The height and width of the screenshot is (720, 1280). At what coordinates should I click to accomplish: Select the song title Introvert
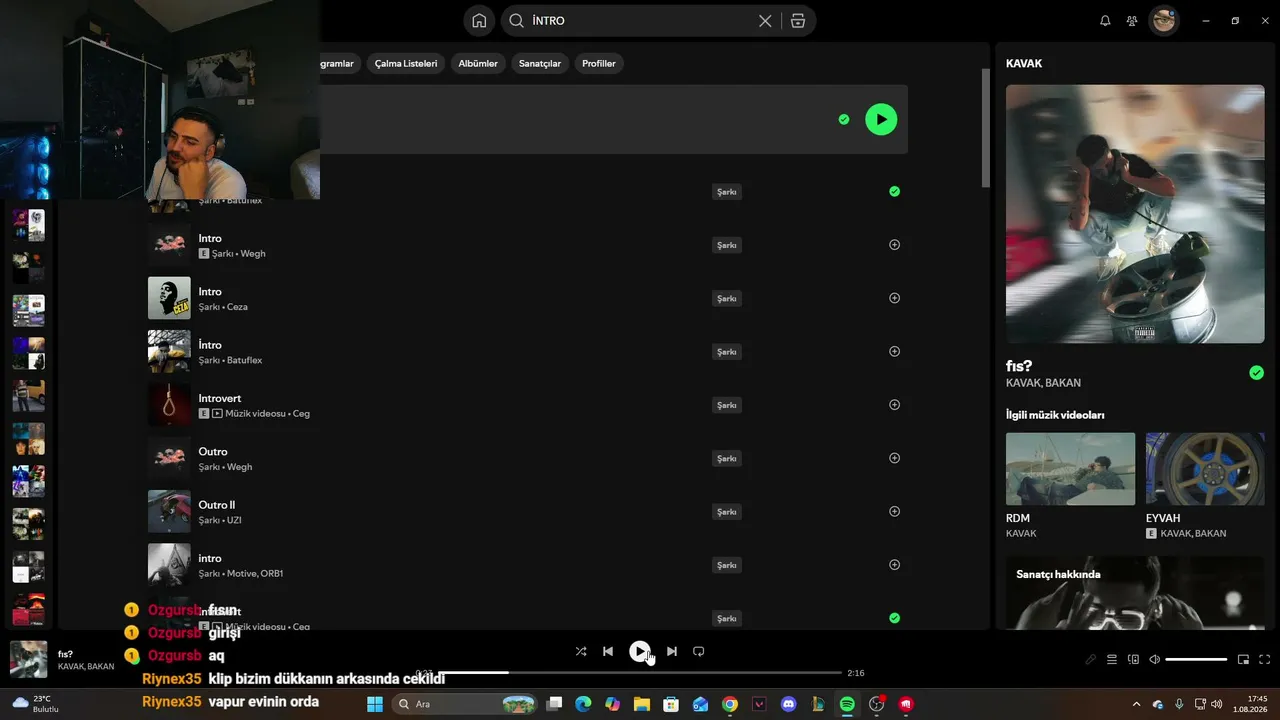(x=220, y=398)
